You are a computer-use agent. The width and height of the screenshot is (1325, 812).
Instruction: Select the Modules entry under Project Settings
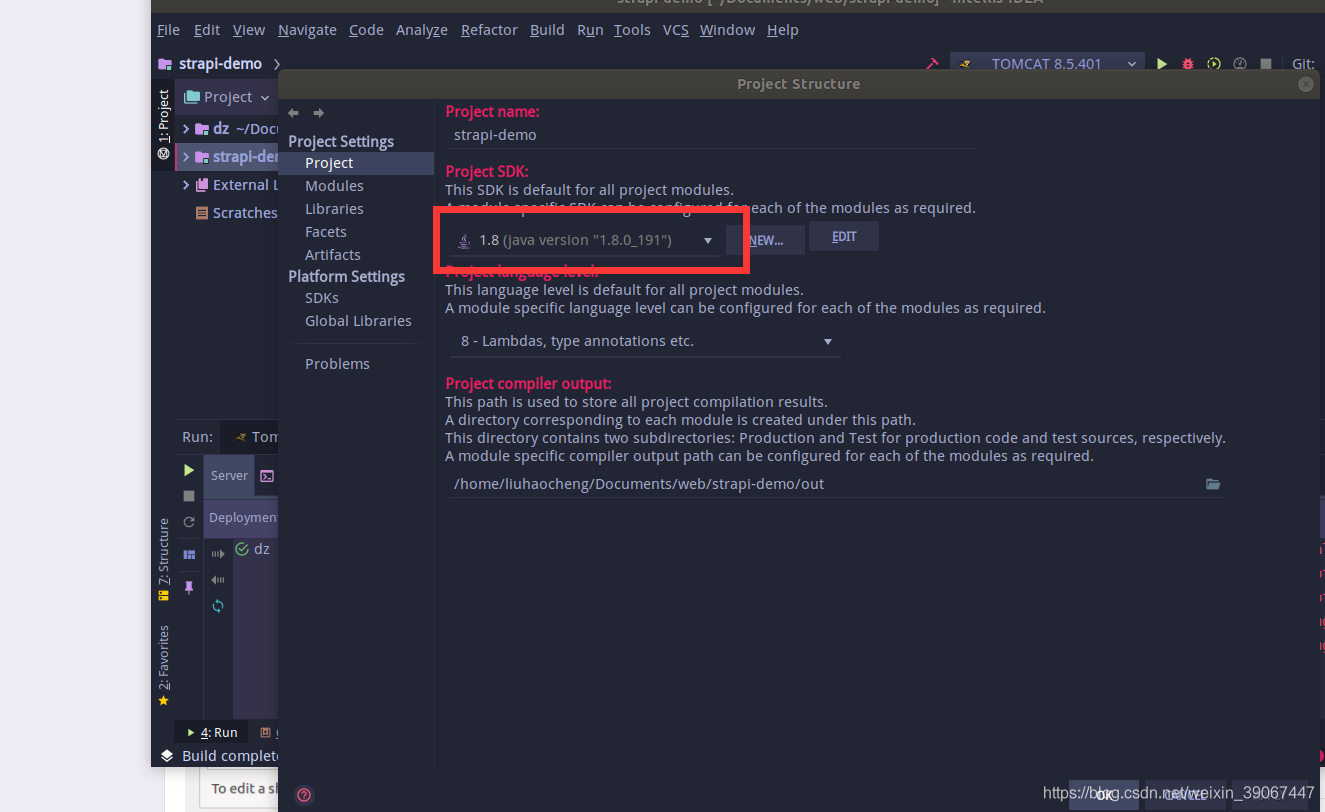tap(334, 185)
